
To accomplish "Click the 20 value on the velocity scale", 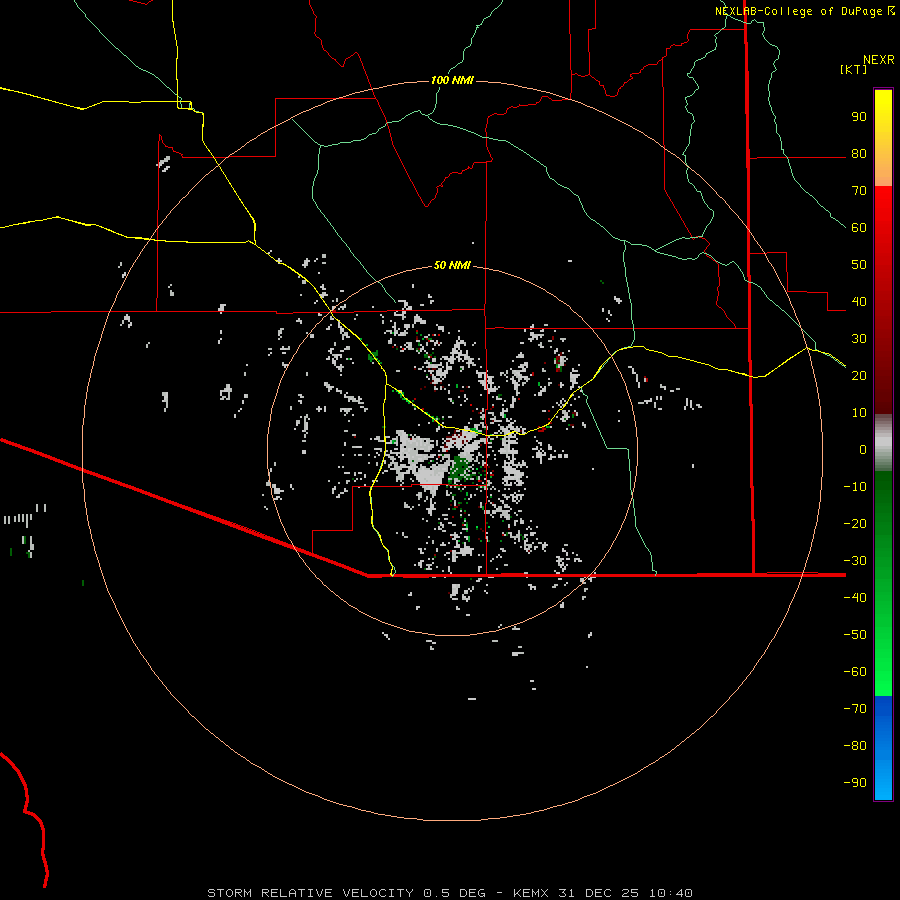I will click(x=859, y=376).
